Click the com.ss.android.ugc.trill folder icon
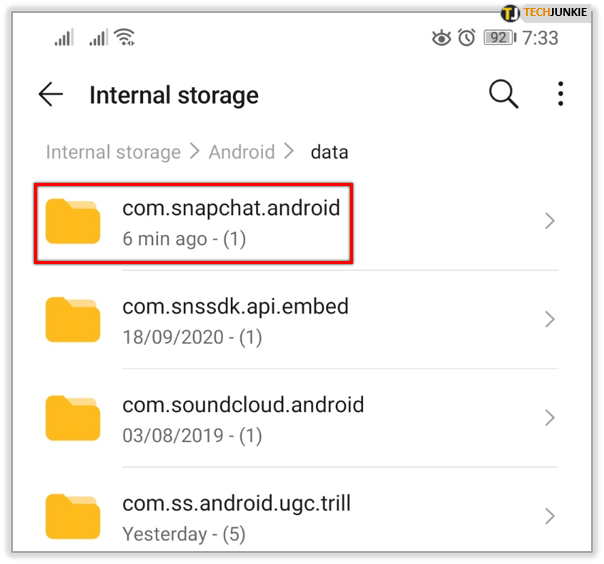The width and height of the screenshot is (604, 564). point(73,516)
